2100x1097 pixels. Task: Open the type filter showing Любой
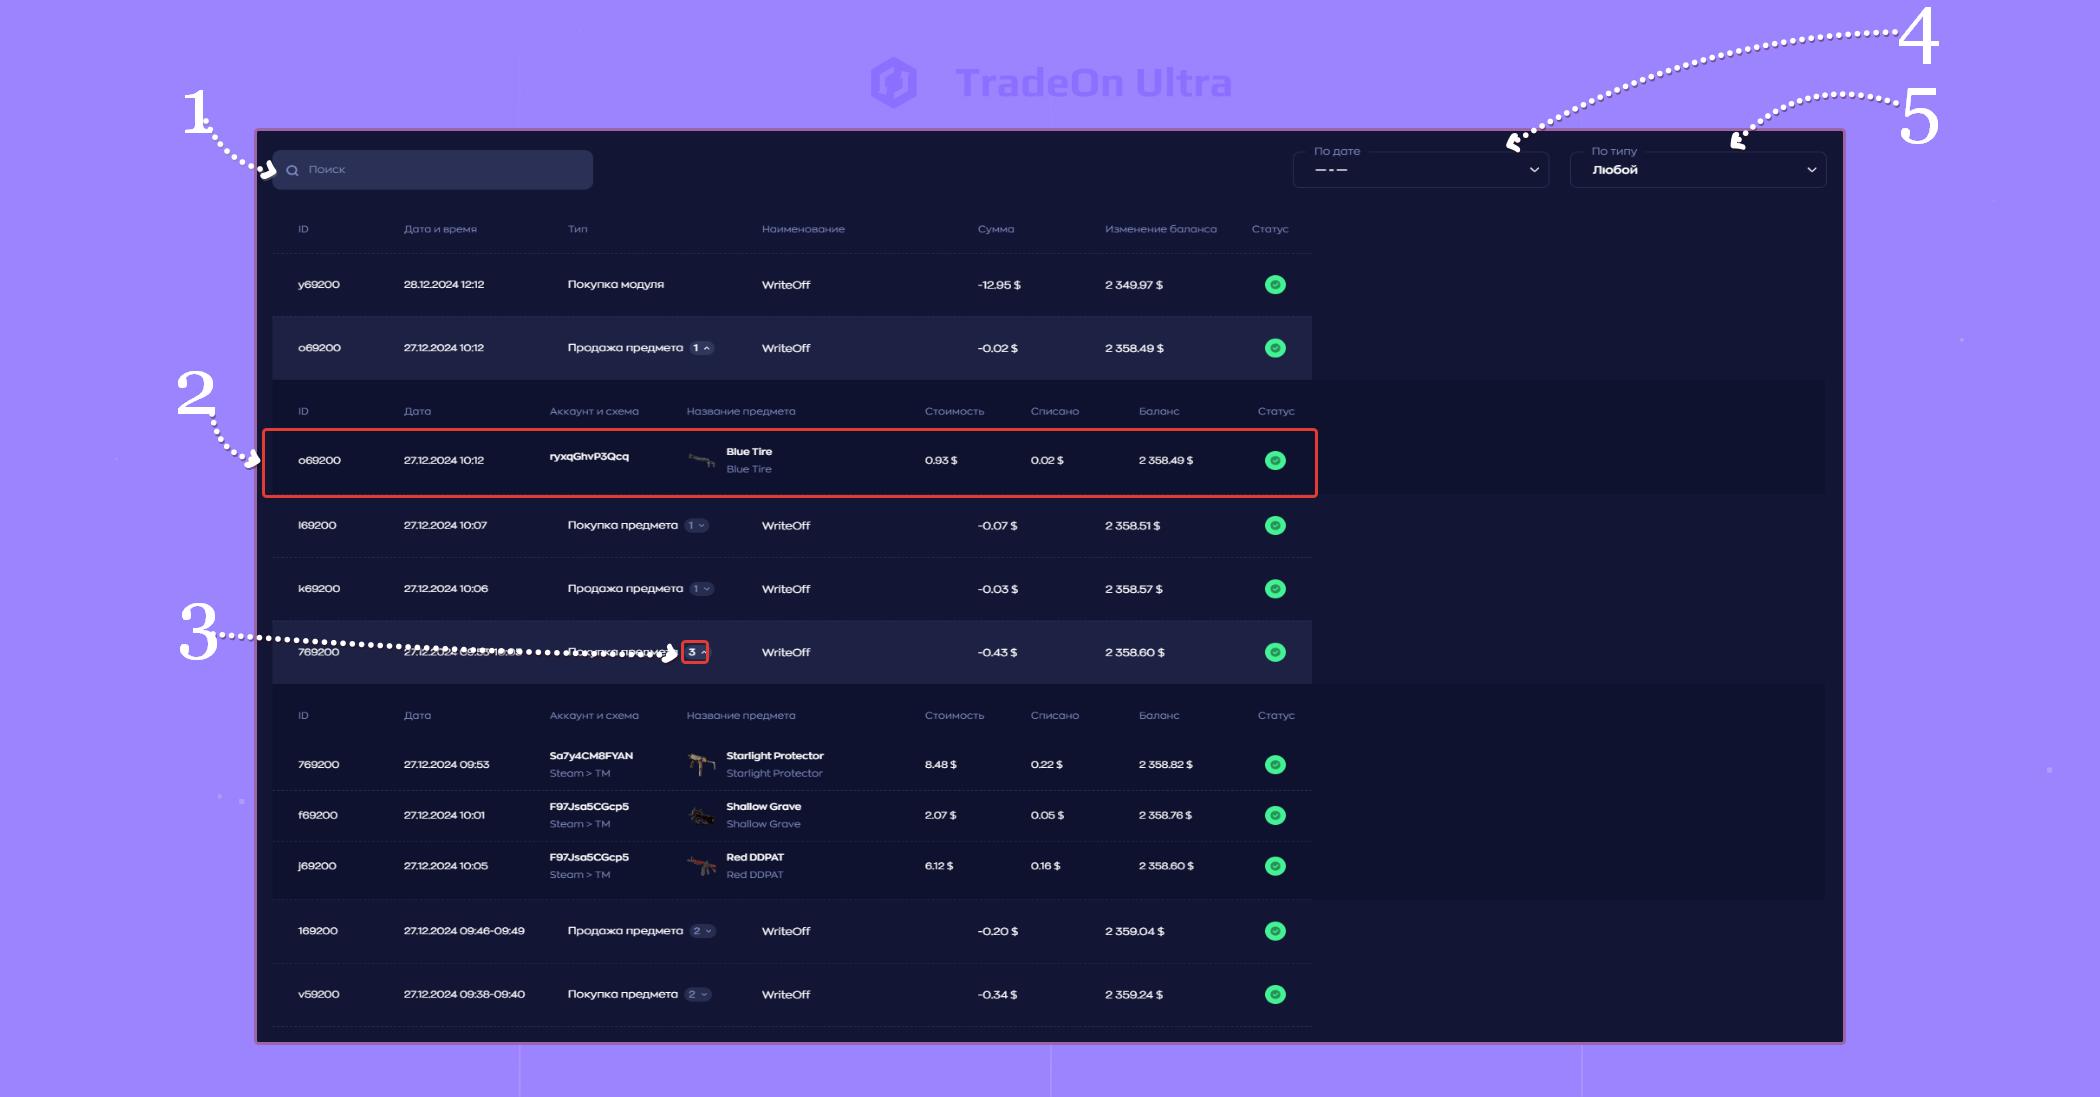tap(1698, 170)
